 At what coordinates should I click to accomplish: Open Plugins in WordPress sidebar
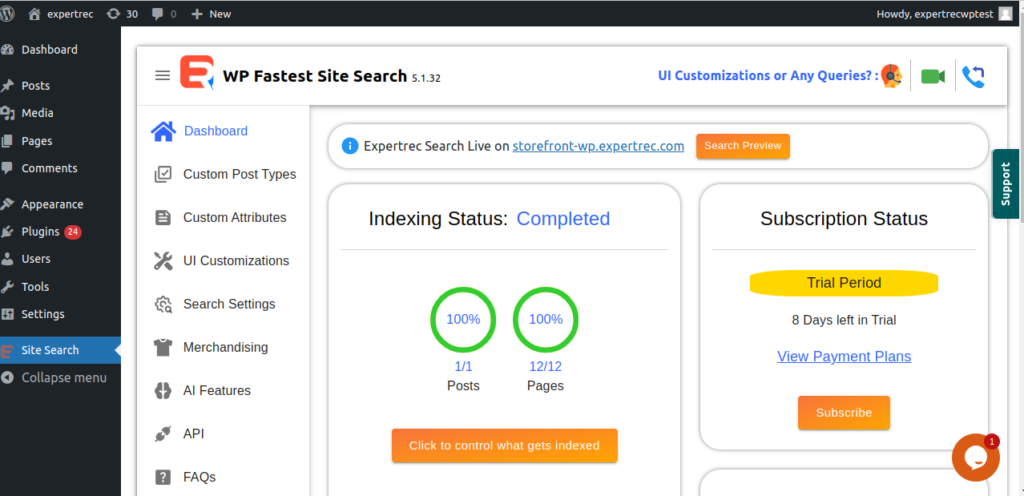pos(41,232)
